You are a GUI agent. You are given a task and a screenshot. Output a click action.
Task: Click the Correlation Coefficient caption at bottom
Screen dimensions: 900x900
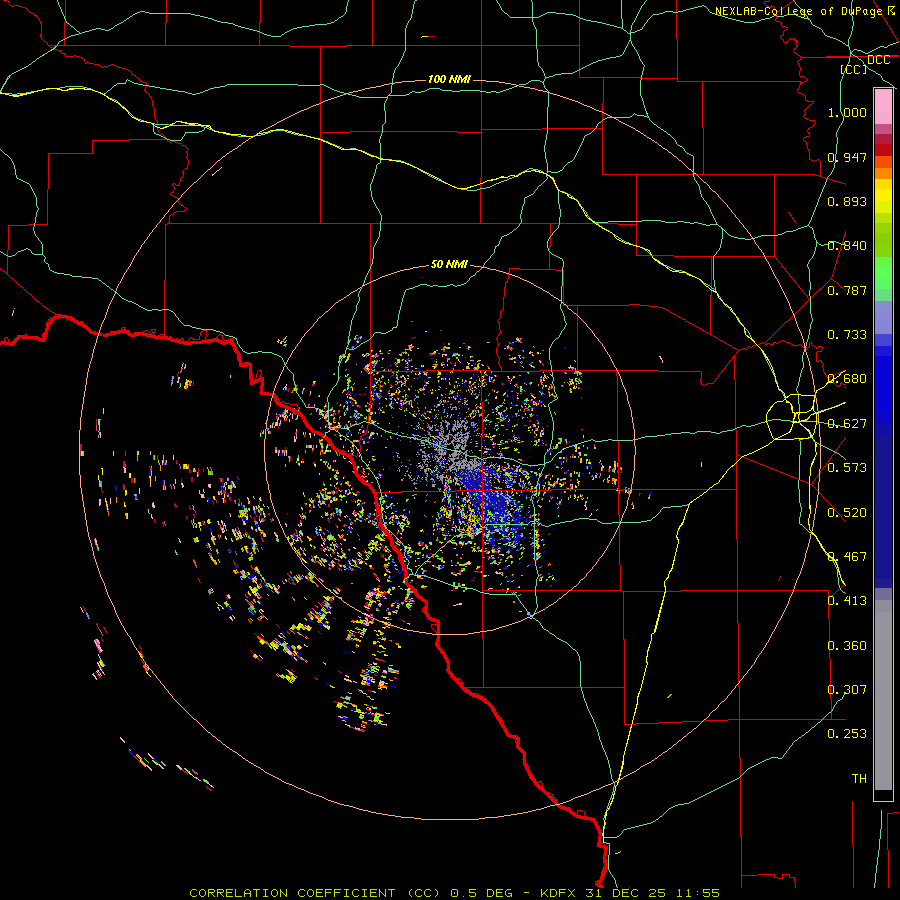click(x=454, y=893)
